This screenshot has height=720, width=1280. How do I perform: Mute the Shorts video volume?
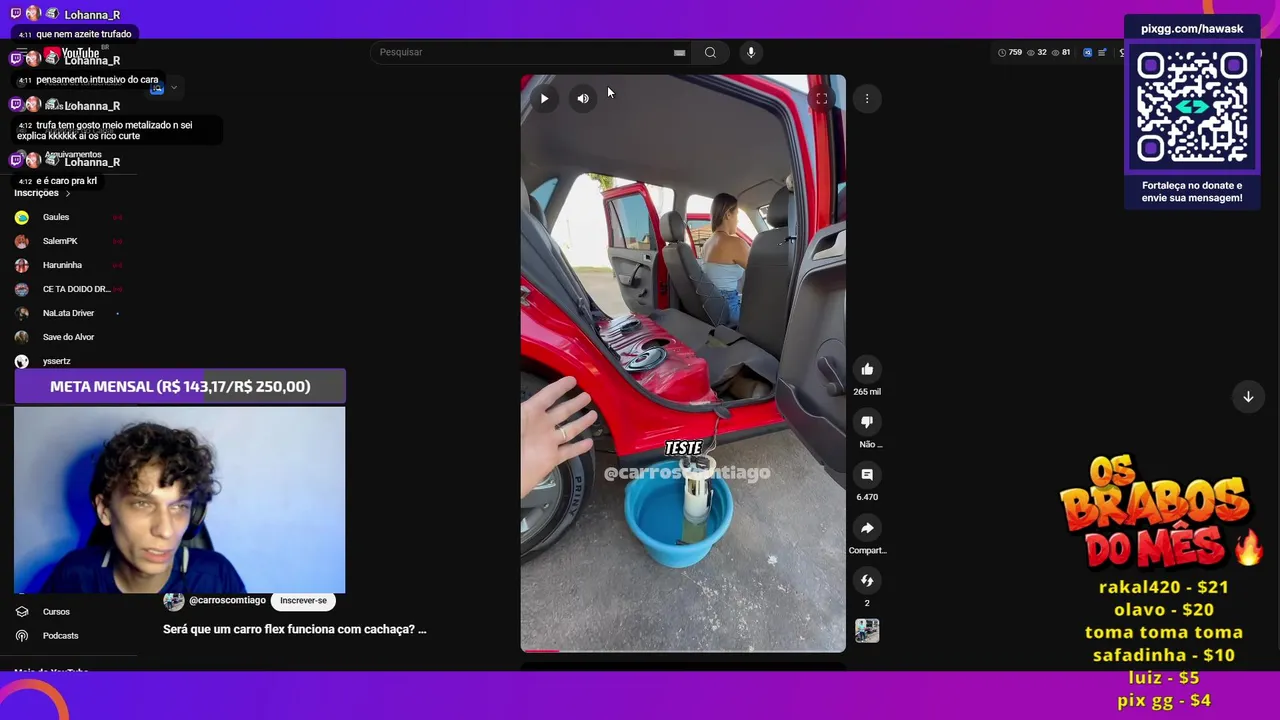pyautogui.click(x=583, y=98)
